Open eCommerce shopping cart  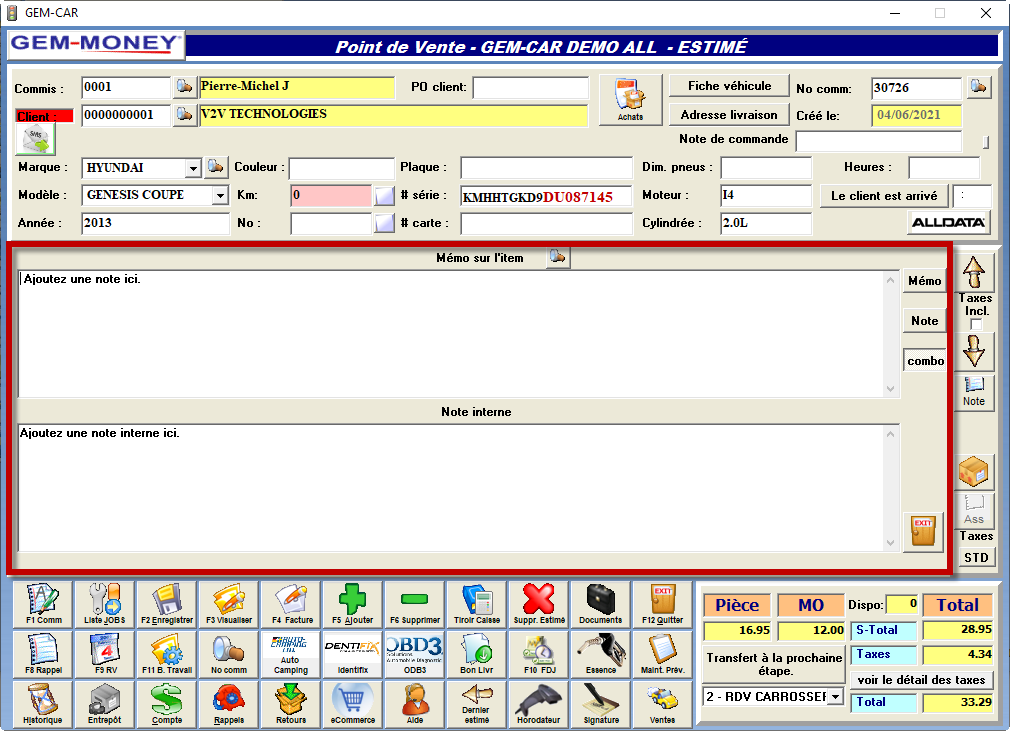353,704
